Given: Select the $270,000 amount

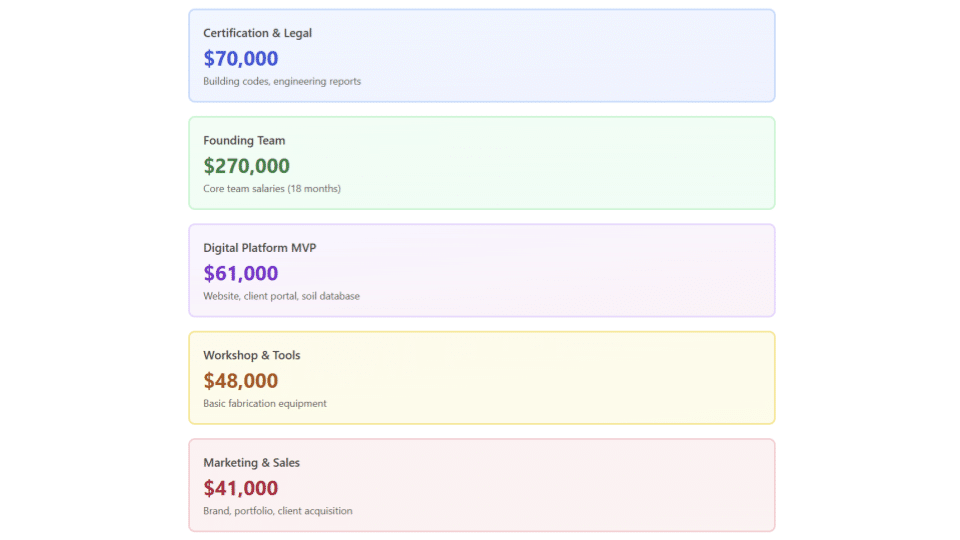Looking at the screenshot, I should tap(246, 166).
